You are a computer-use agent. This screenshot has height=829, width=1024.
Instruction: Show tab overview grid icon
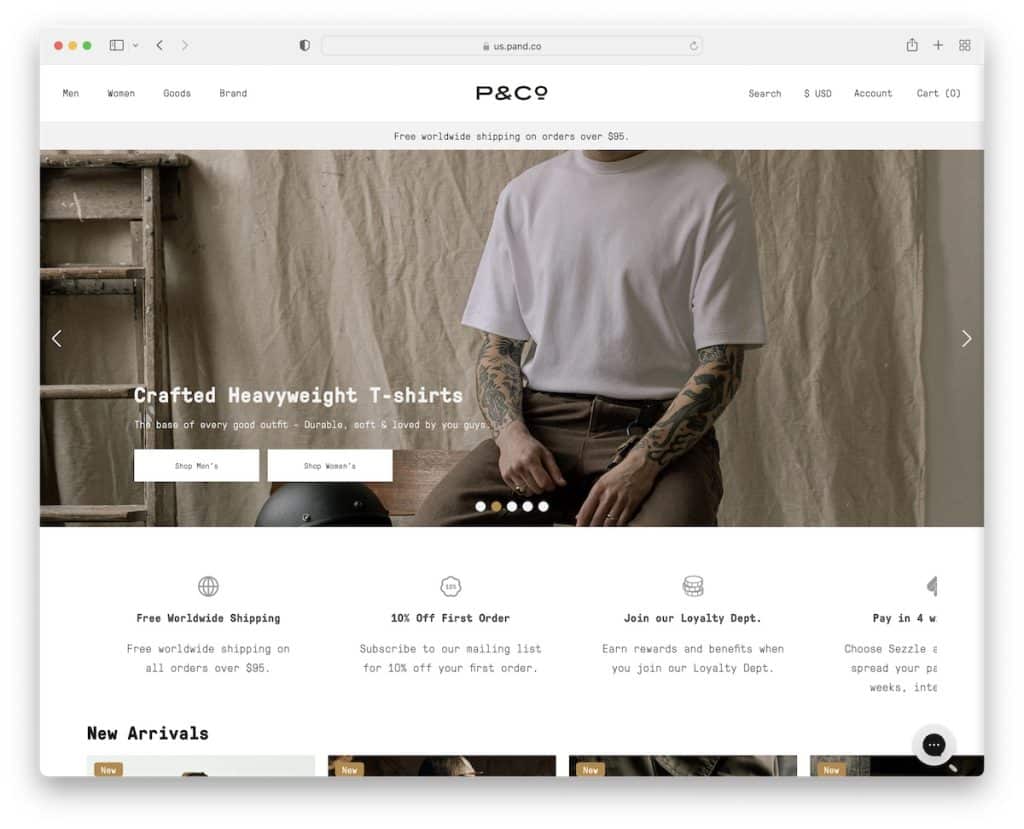tap(965, 45)
